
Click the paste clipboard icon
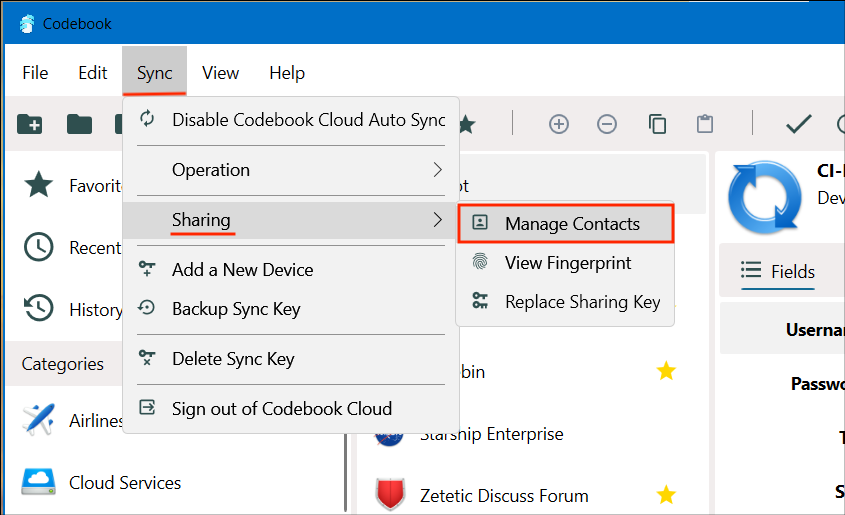point(705,124)
